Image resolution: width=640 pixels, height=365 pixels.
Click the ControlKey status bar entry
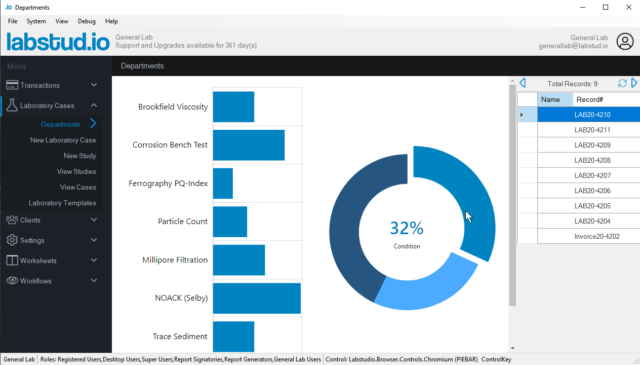tap(496, 359)
